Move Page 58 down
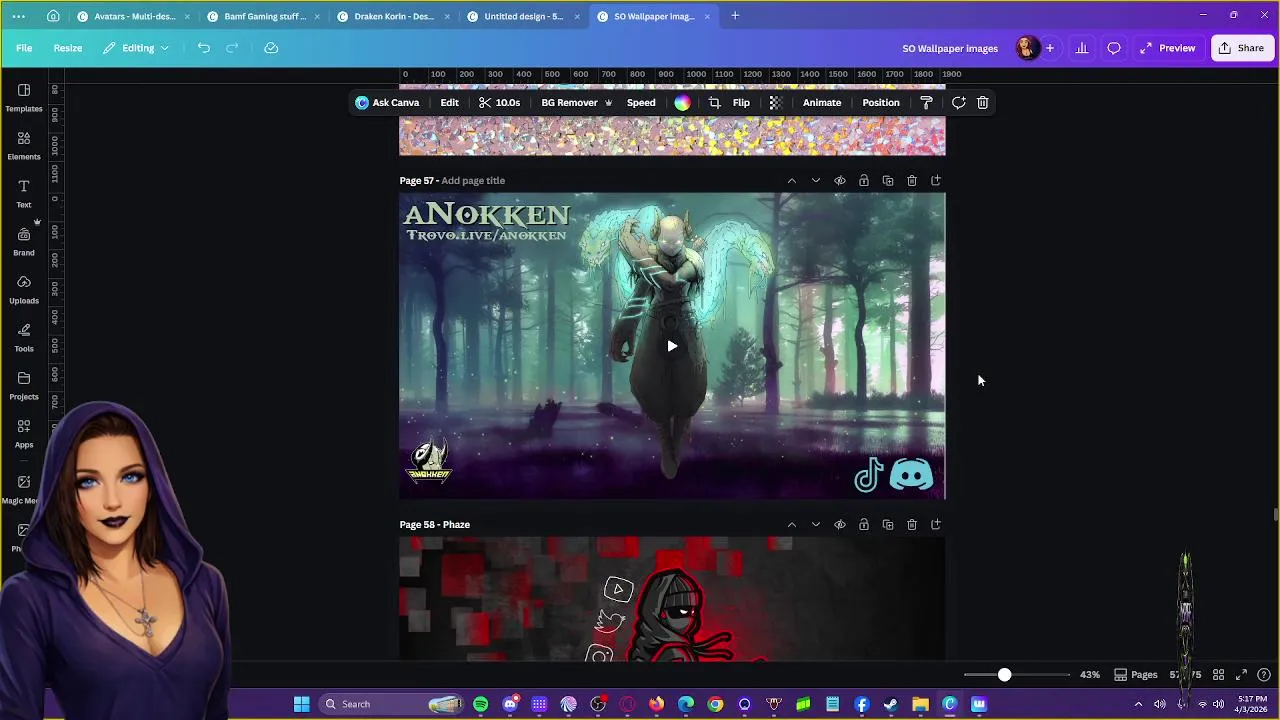Screen dimensions: 1280x720 pyautogui.click(x=816, y=525)
